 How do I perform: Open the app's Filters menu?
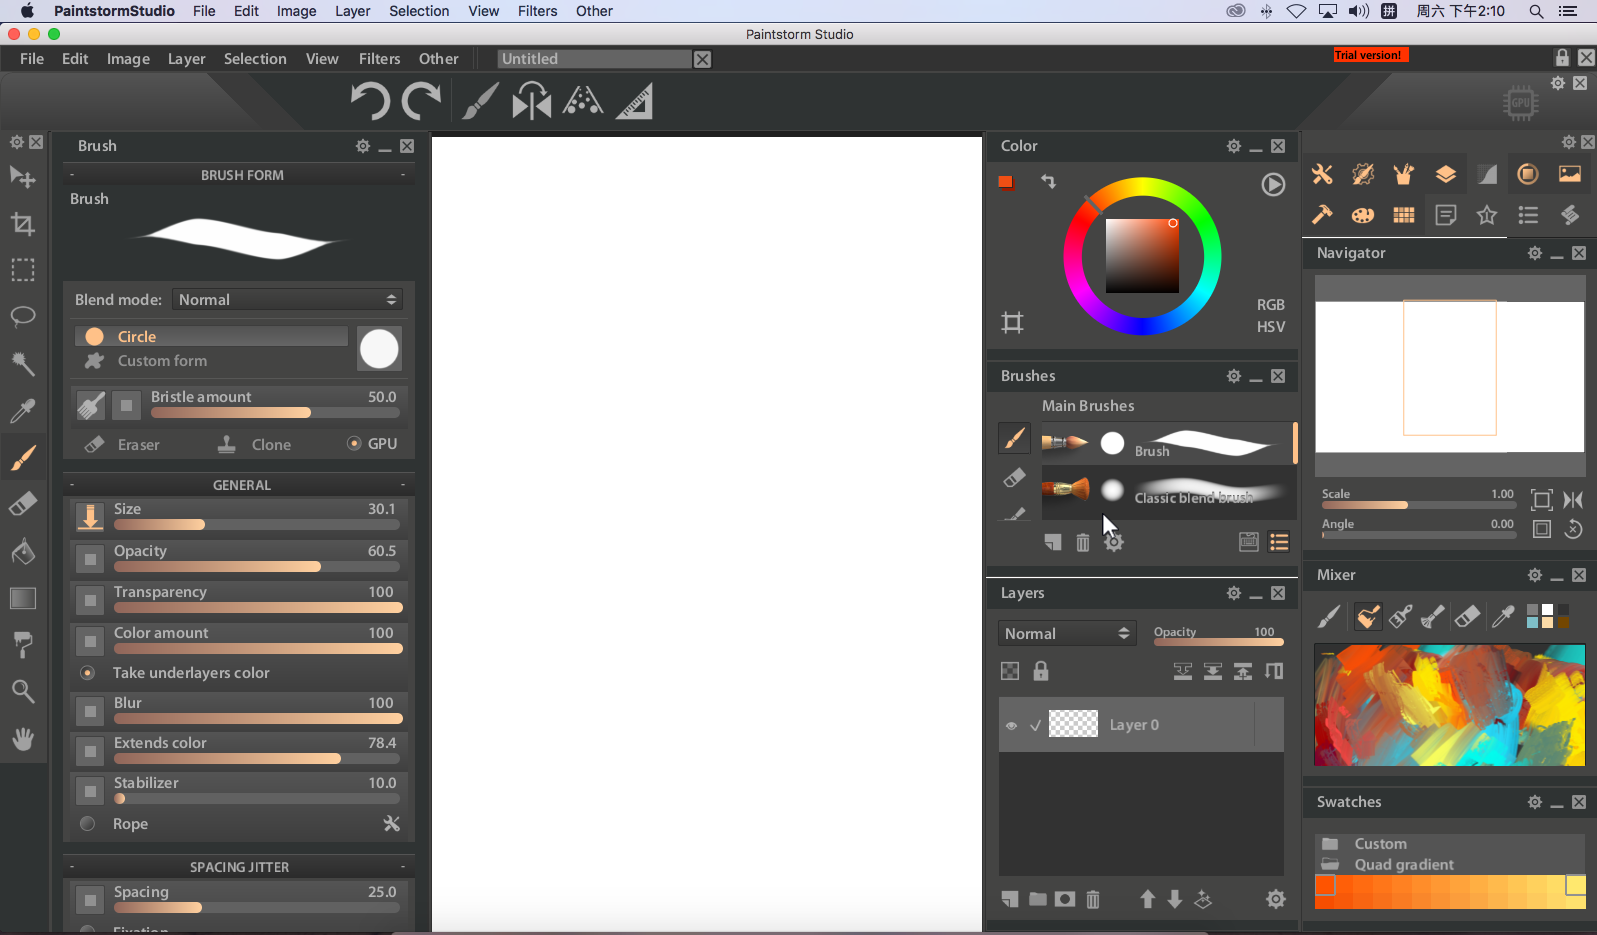click(379, 59)
